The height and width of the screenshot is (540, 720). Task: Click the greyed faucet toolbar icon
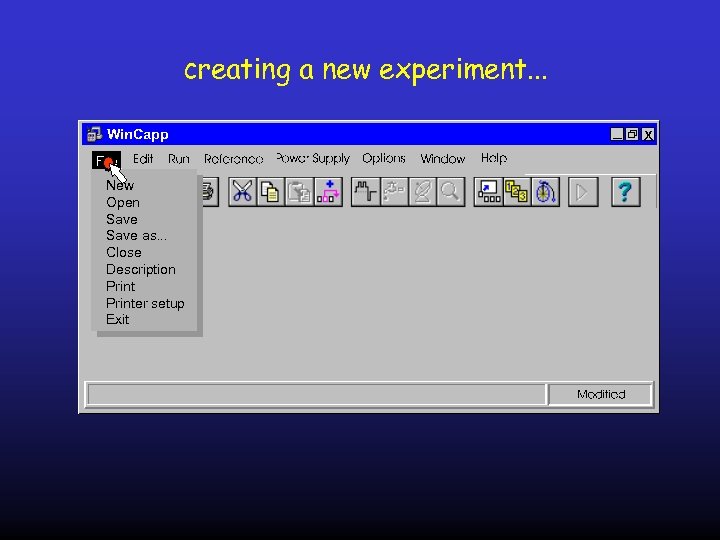394,191
